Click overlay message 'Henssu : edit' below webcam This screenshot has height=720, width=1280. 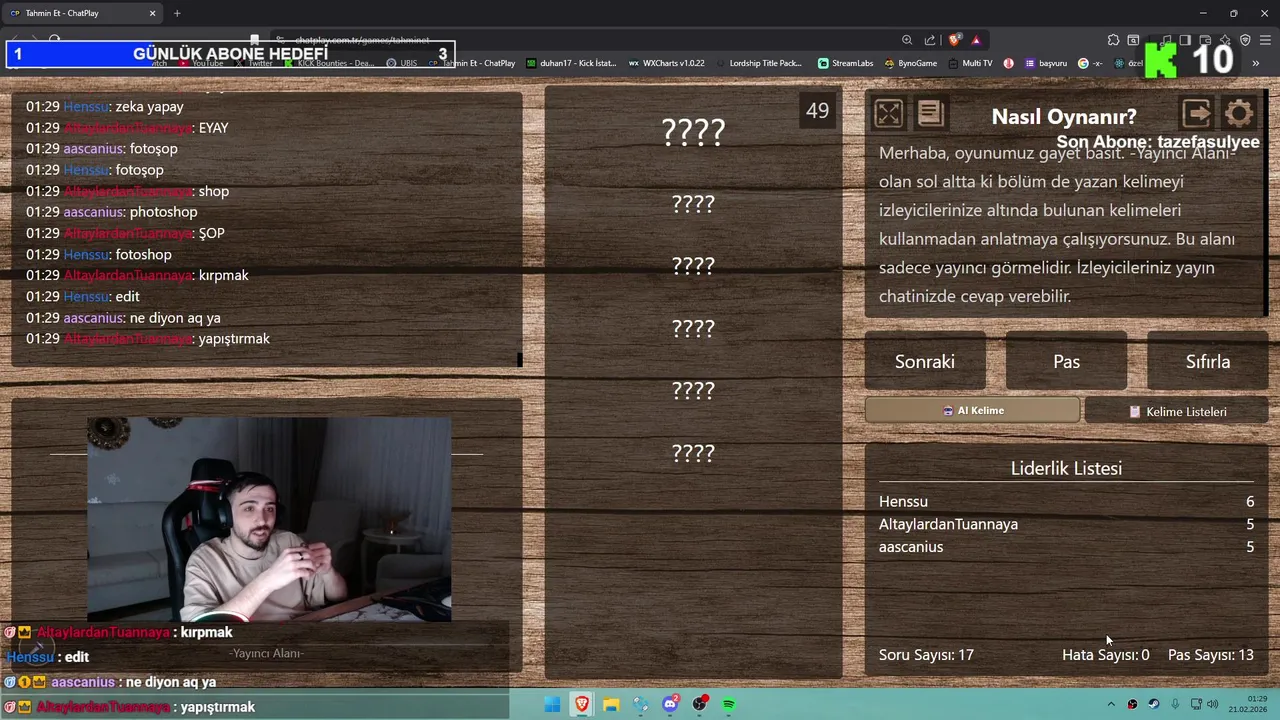coord(48,657)
